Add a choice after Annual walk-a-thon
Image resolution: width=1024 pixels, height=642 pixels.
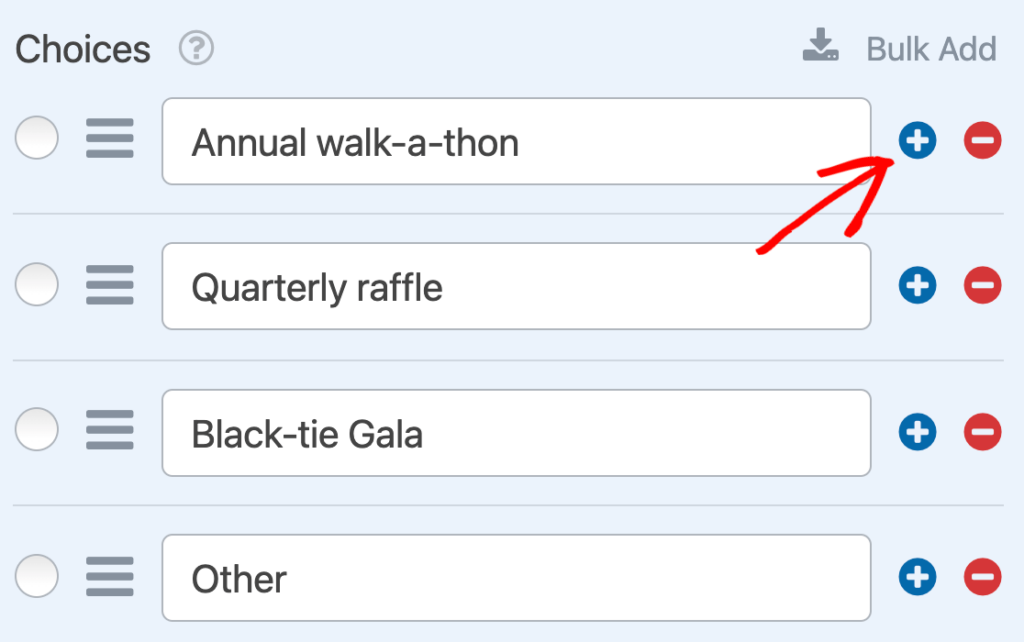pyautogui.click(x=917, y=141)
